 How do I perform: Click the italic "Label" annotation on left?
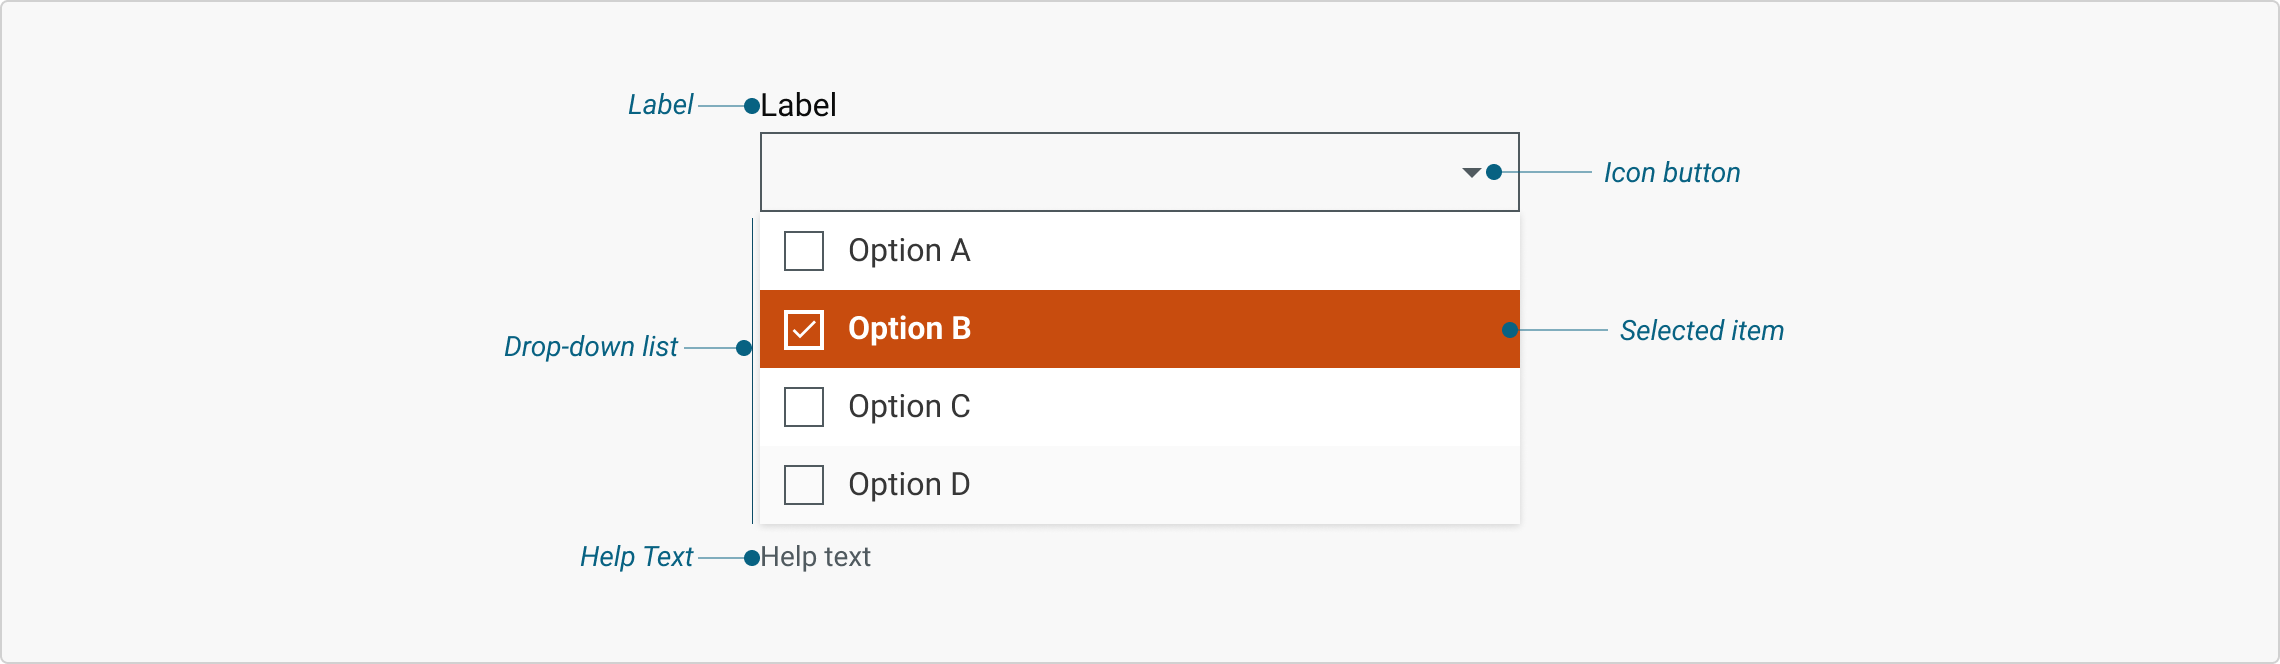[x=660, y=105]
